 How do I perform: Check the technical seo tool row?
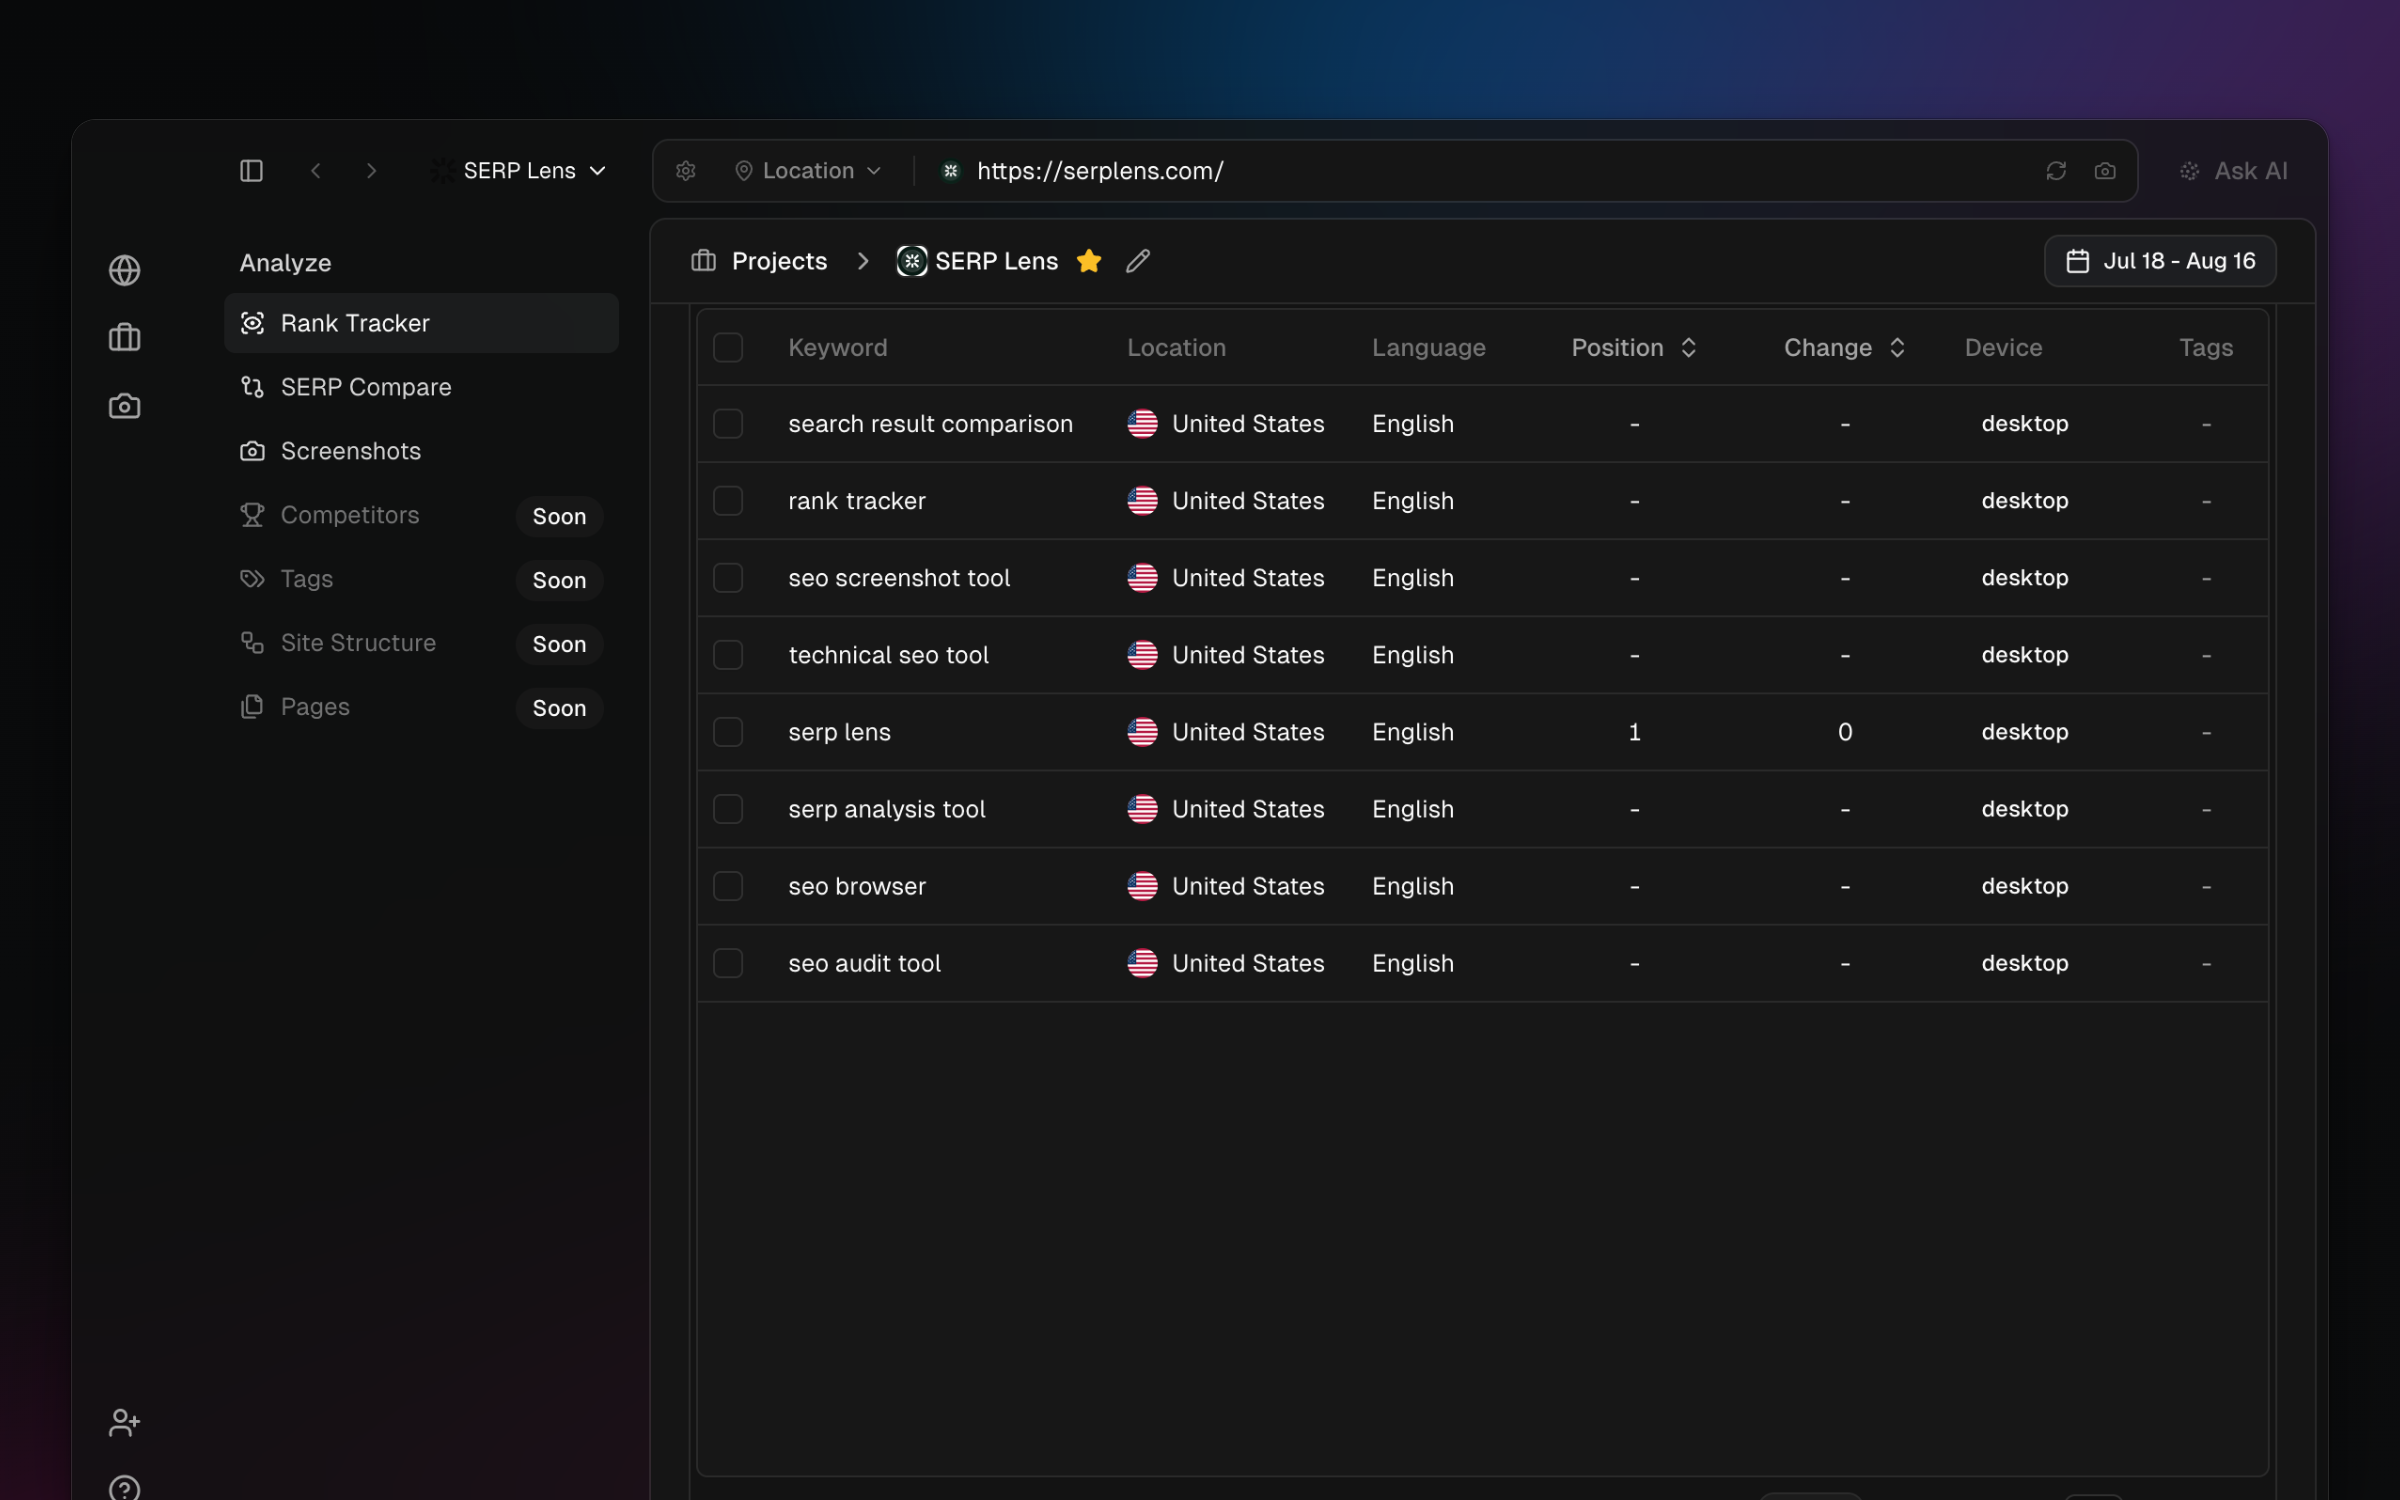coord(728,655)
